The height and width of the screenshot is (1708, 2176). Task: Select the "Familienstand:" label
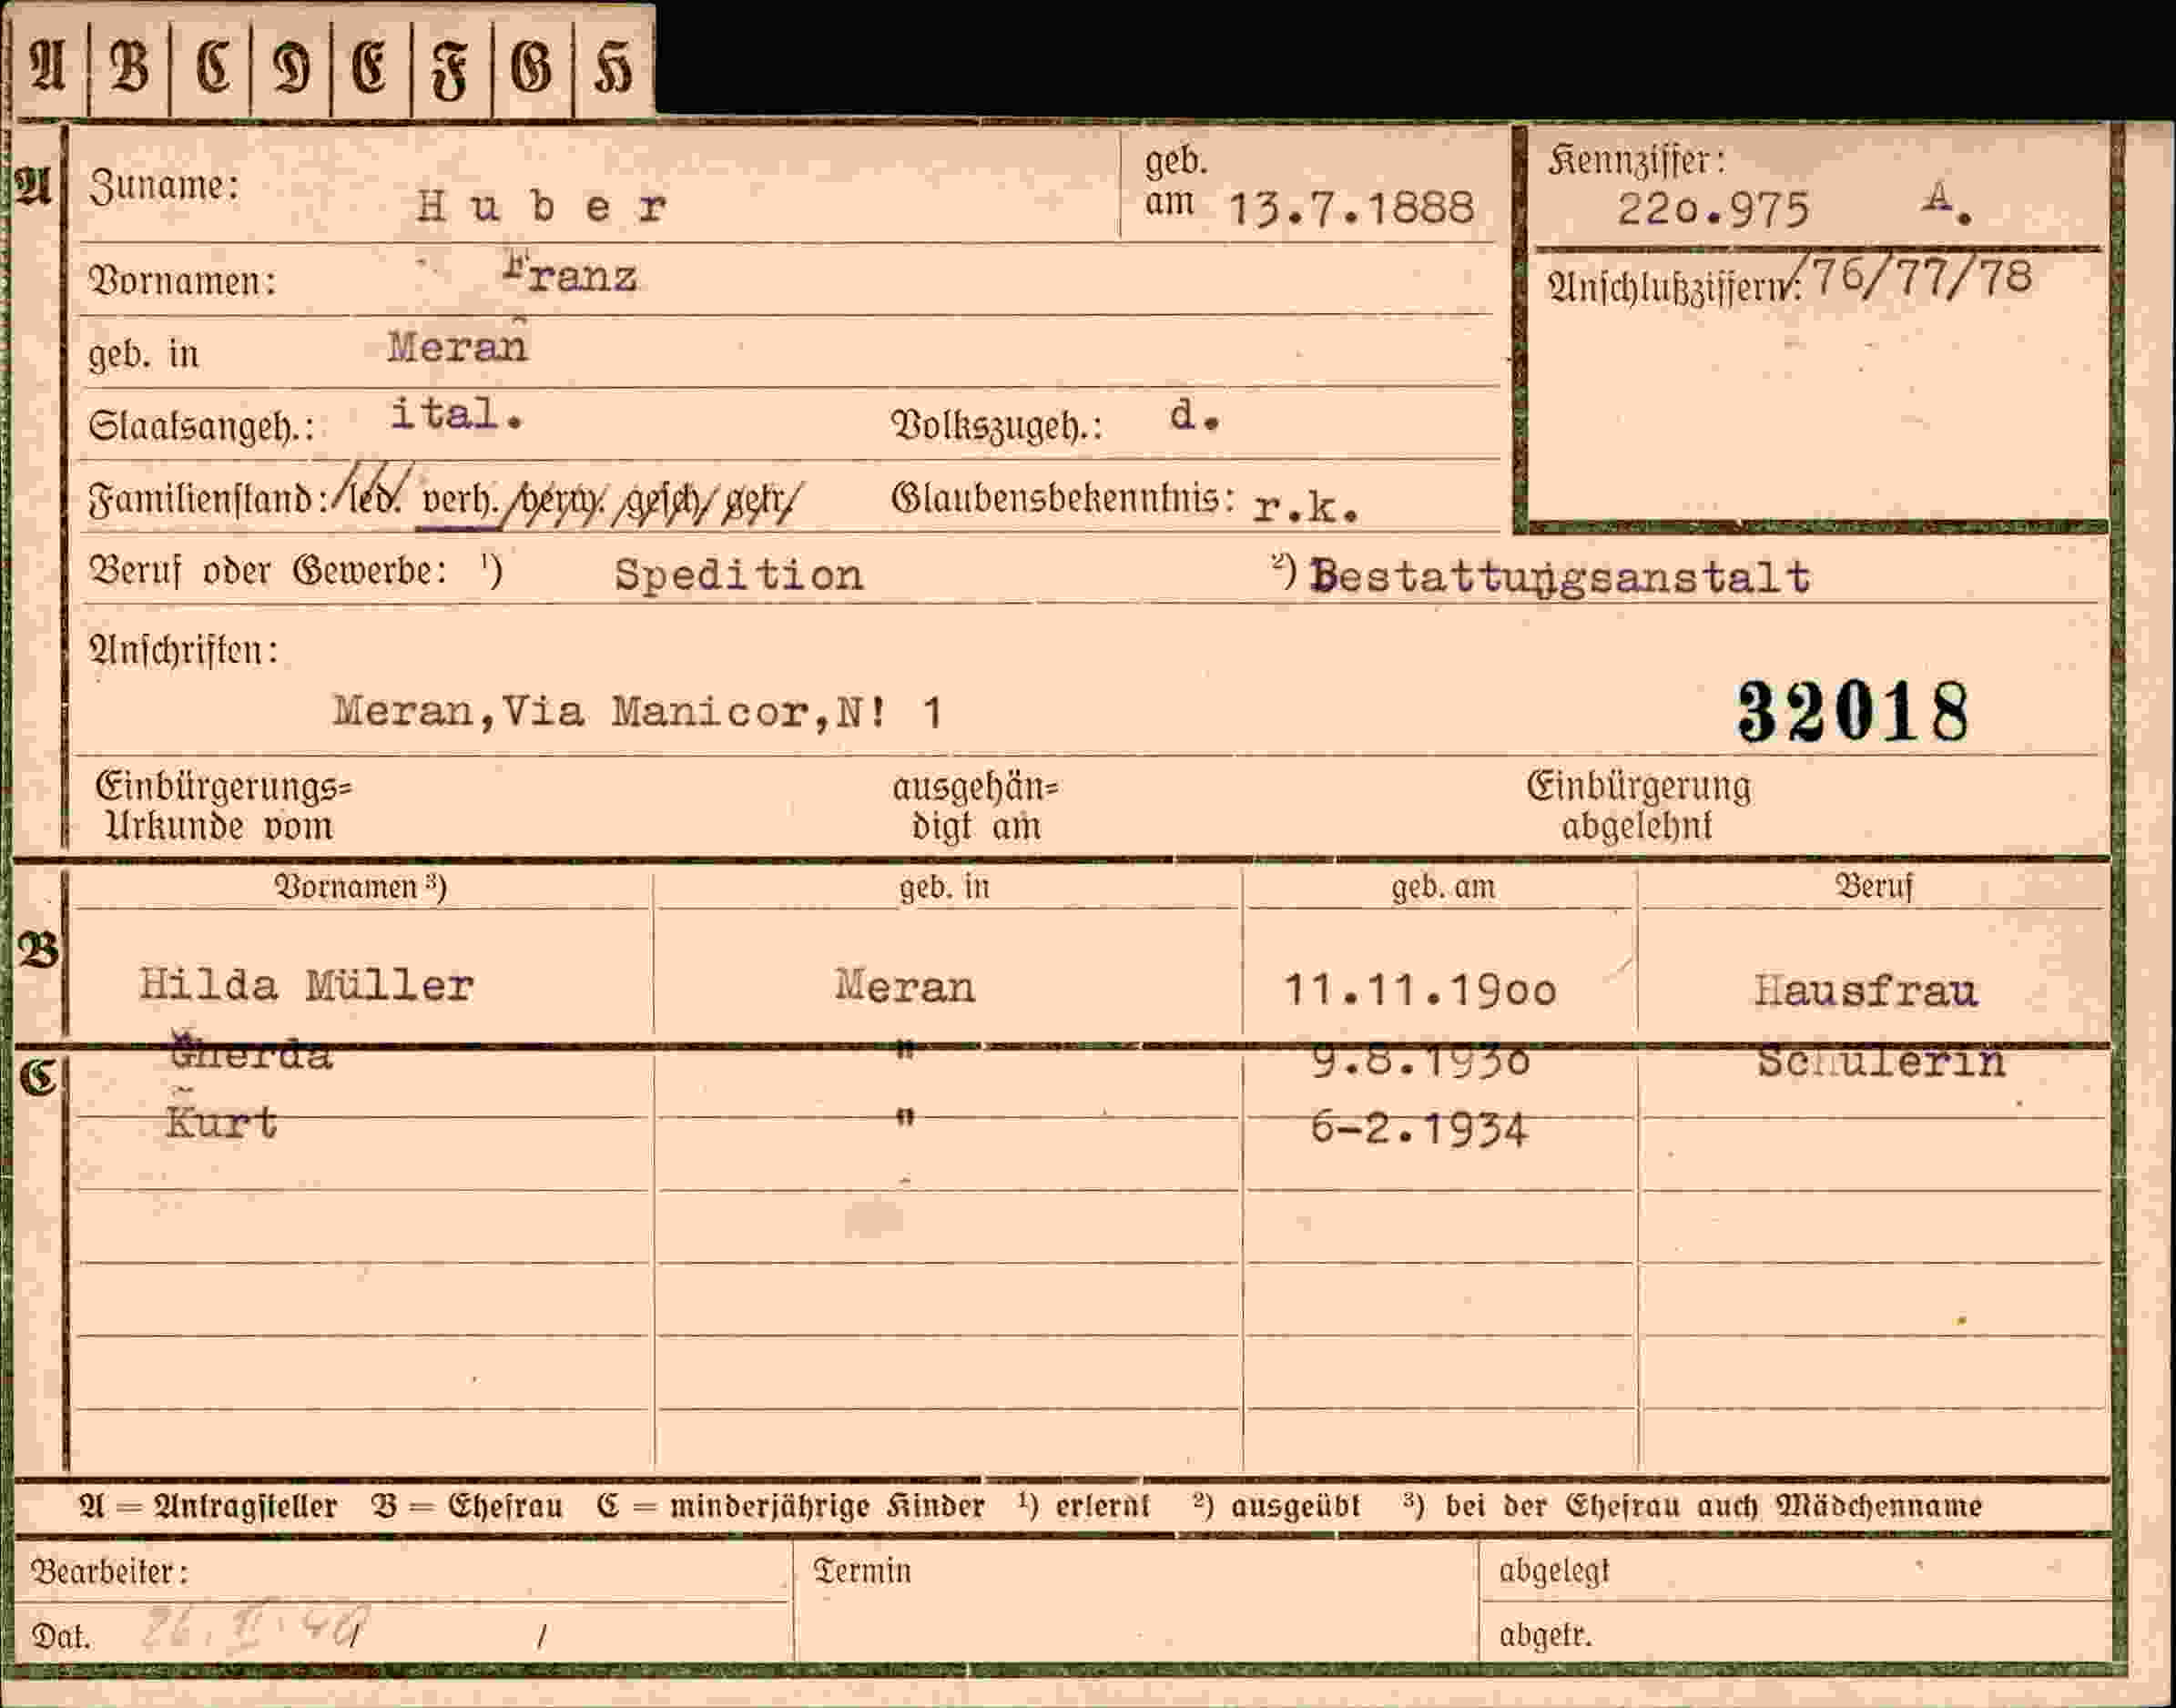[208, 499]
